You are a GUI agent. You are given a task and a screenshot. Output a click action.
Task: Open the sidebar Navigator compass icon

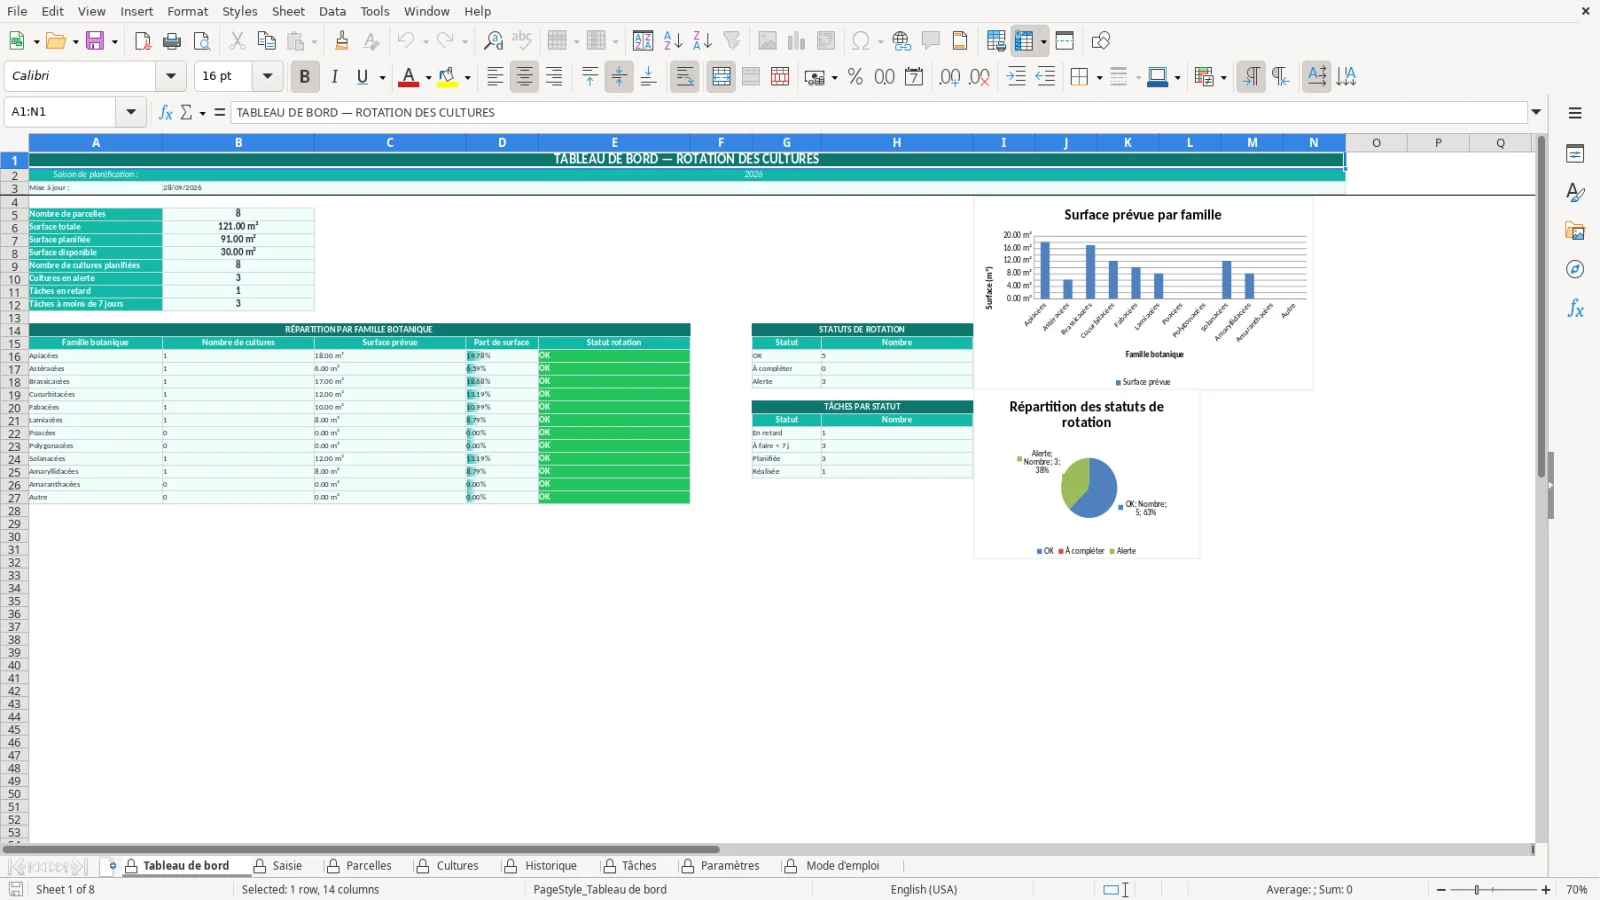1575,270
